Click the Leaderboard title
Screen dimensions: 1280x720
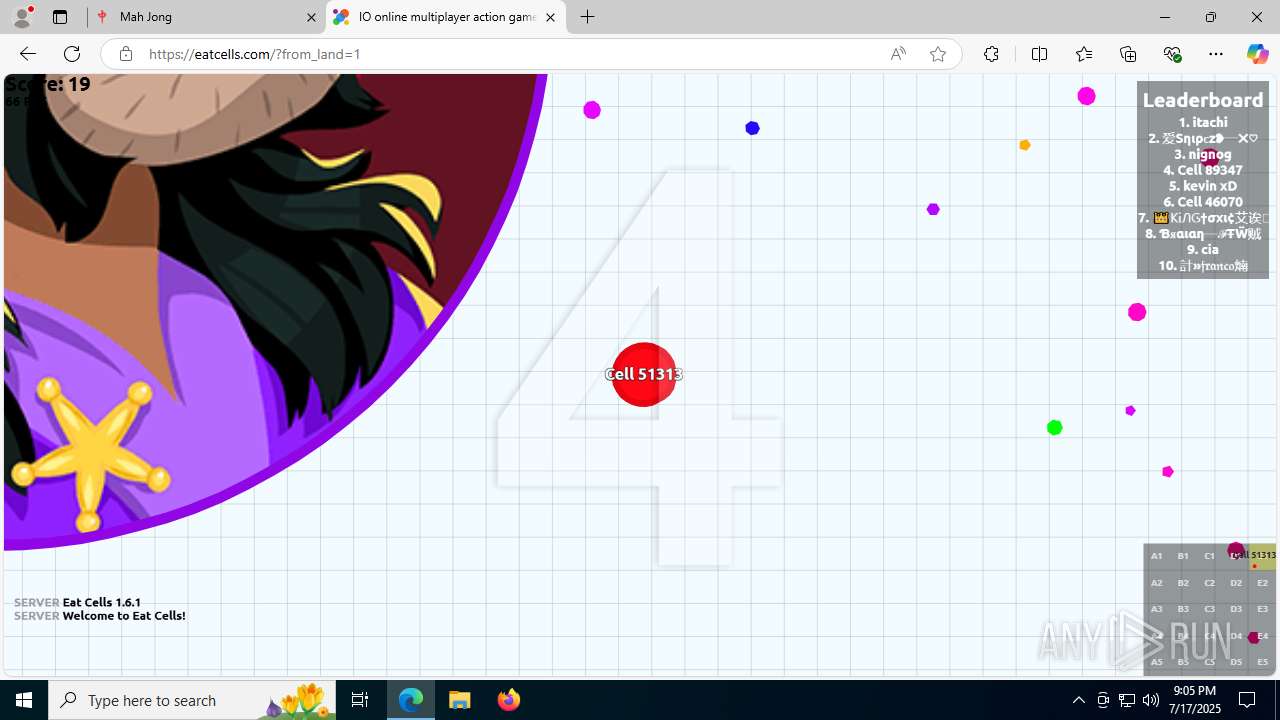[x=1203, y=100]
